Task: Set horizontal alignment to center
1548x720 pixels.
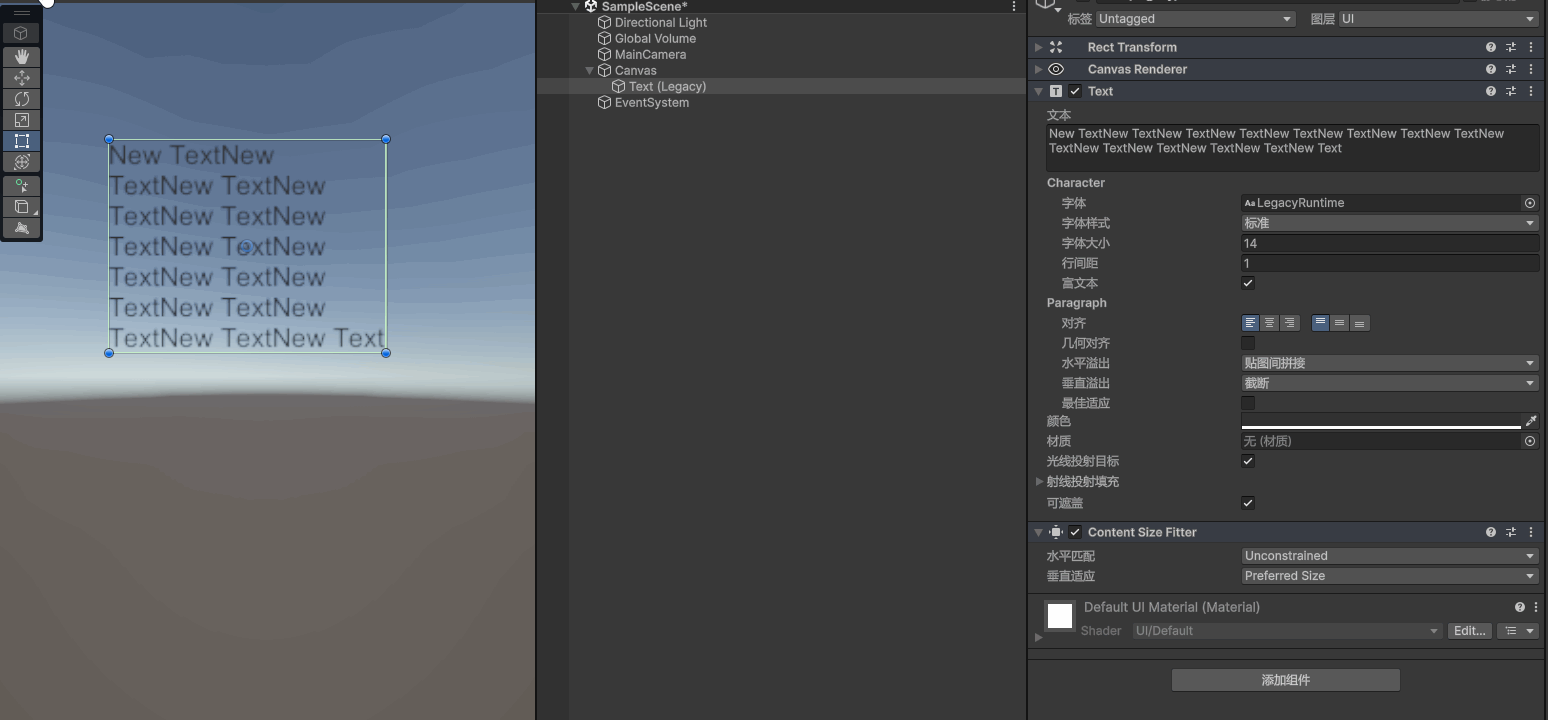Action: (1270, 323)
